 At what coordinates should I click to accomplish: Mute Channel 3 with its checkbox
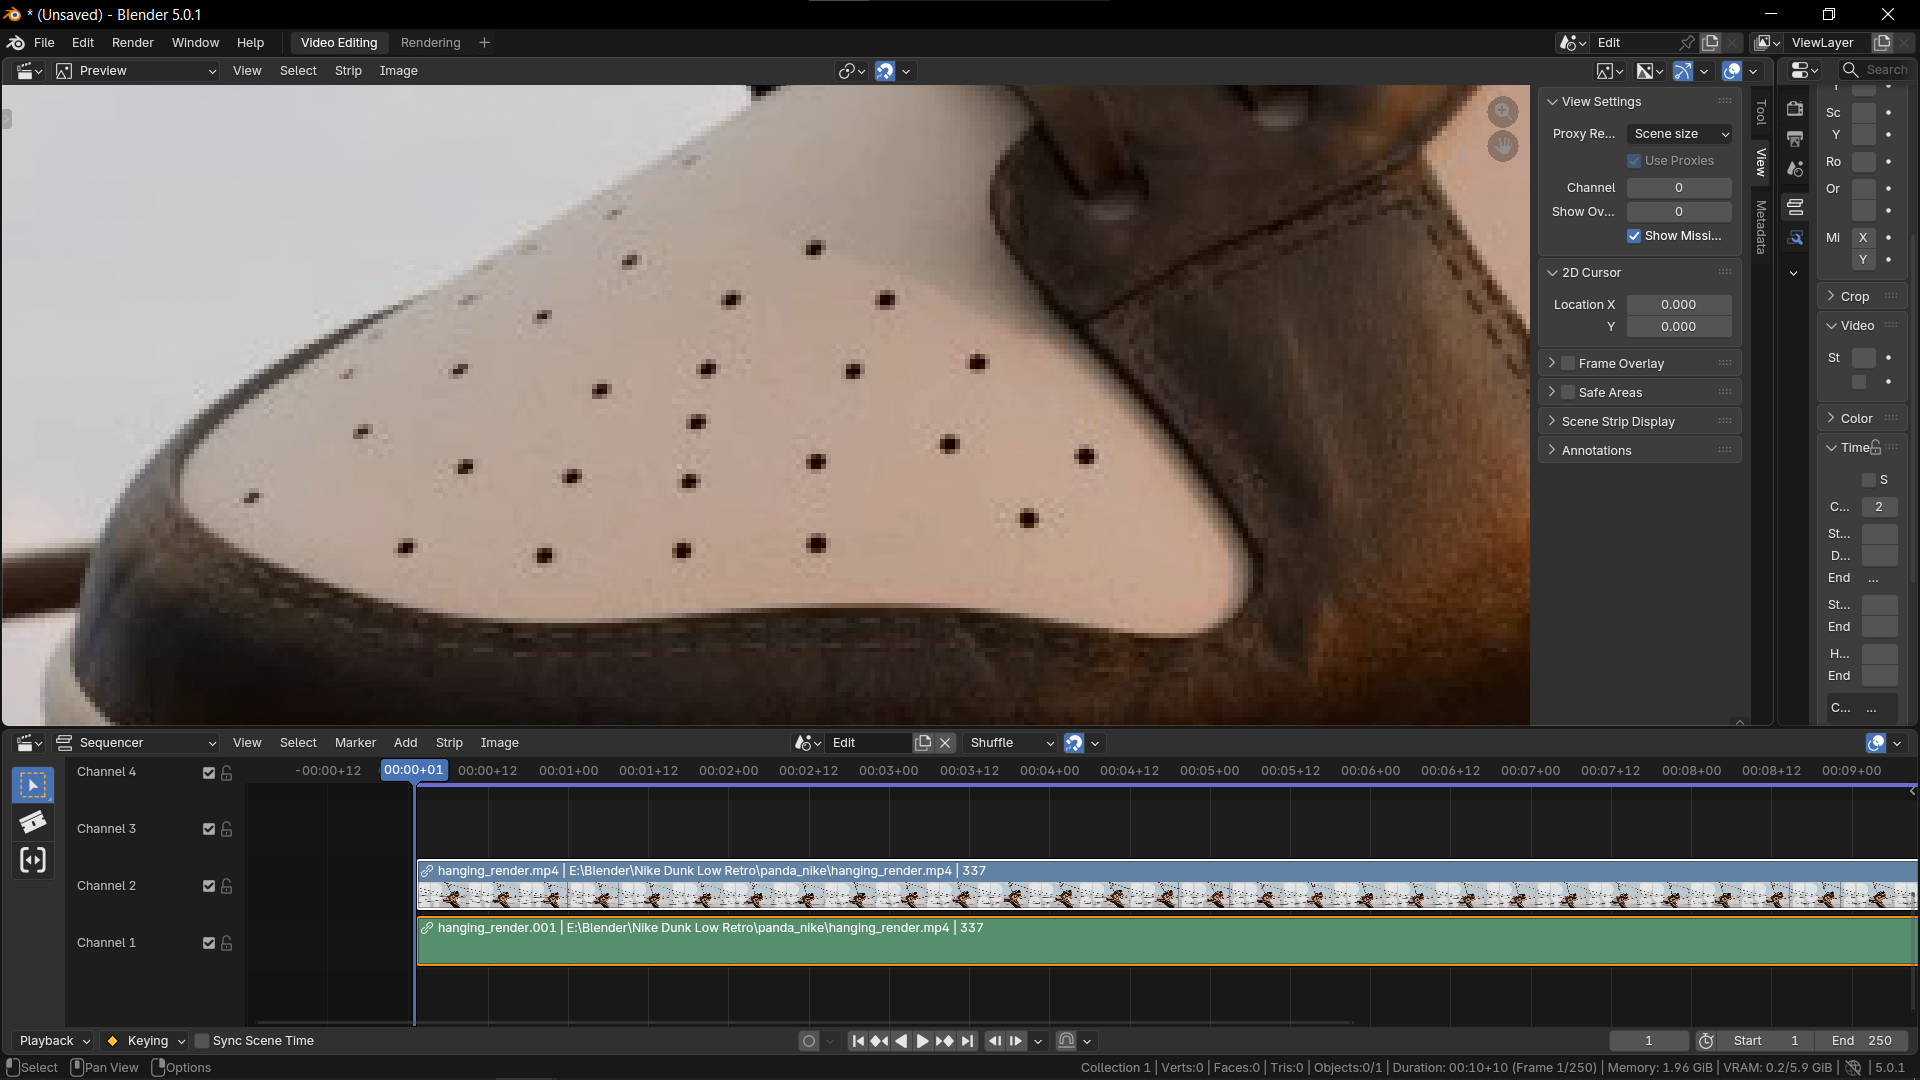(209, 829)
